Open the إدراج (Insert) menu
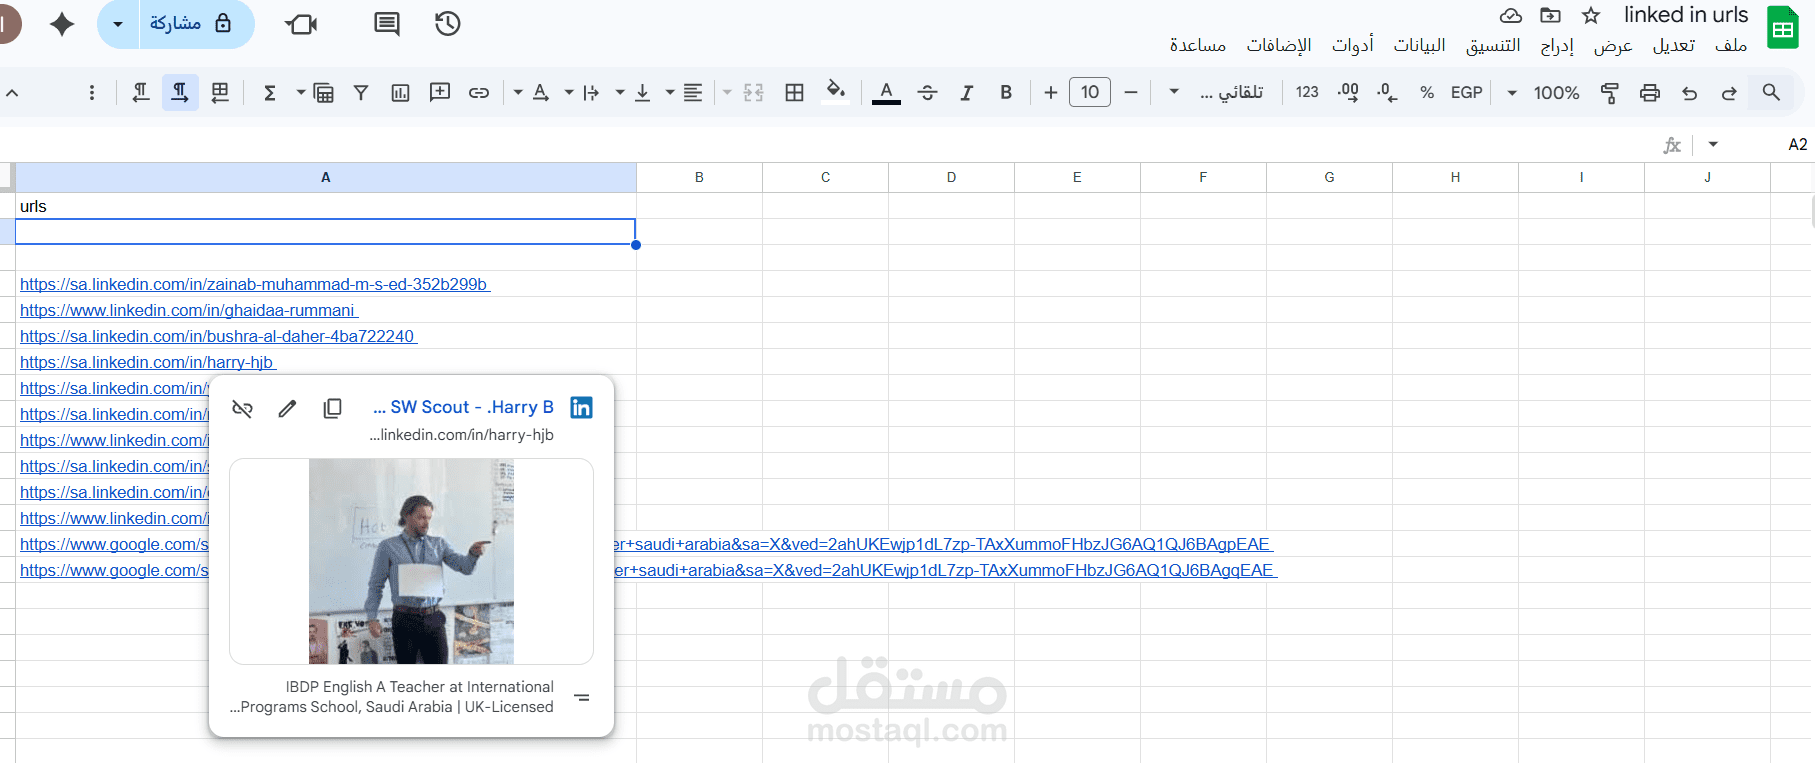1815x763 pixels. coord(1557,45)
